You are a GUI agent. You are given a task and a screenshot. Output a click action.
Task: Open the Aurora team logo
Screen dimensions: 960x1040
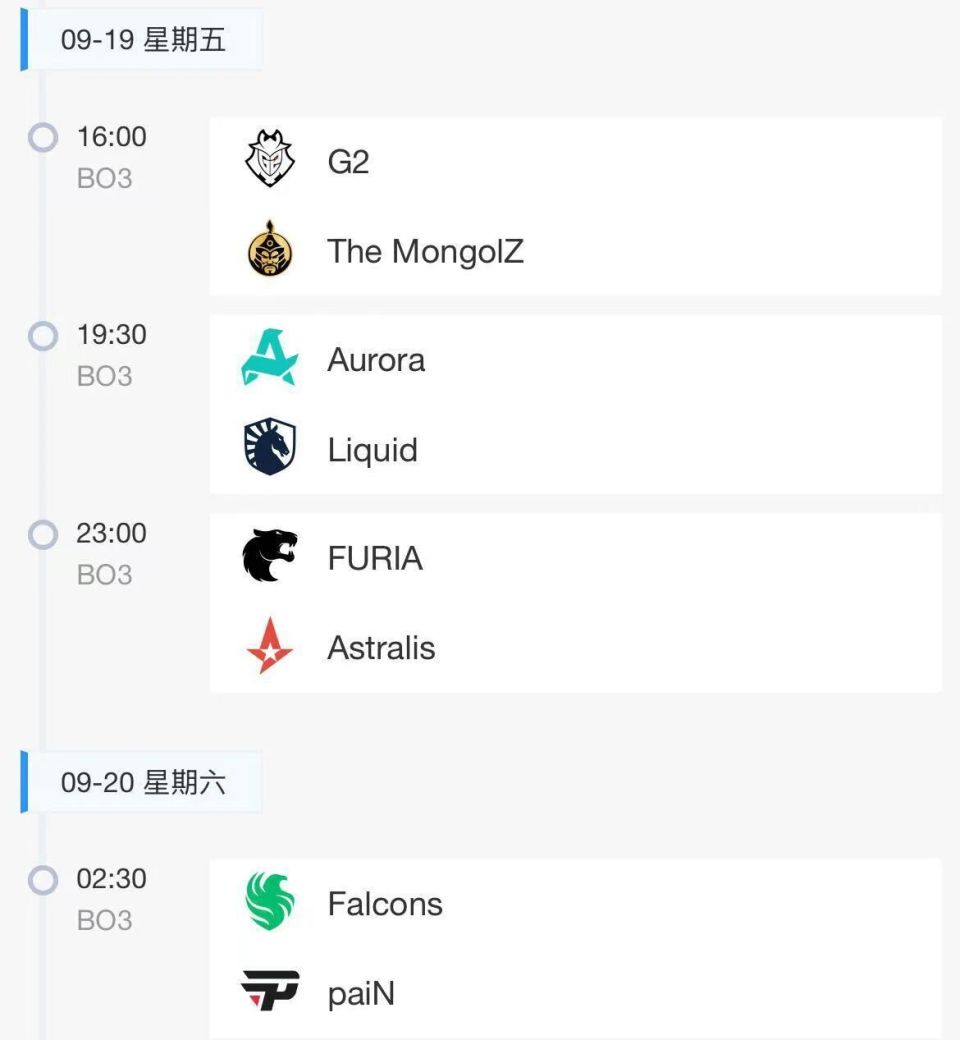(269, 357)
